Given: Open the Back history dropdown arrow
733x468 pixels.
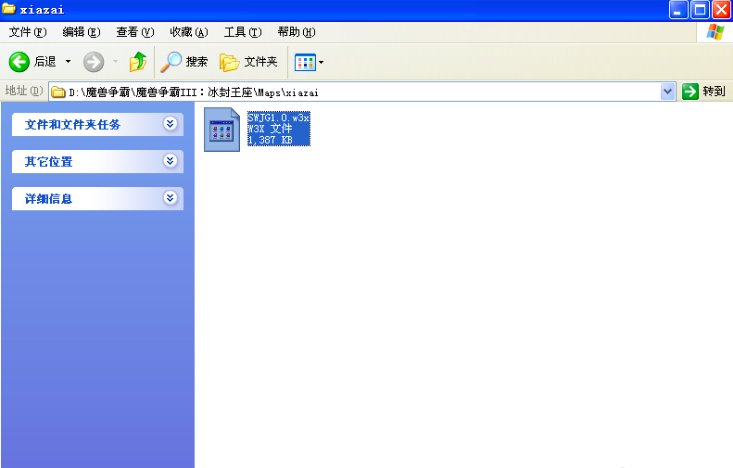Looking at the screenshot, I should click(x=68, y=62).
